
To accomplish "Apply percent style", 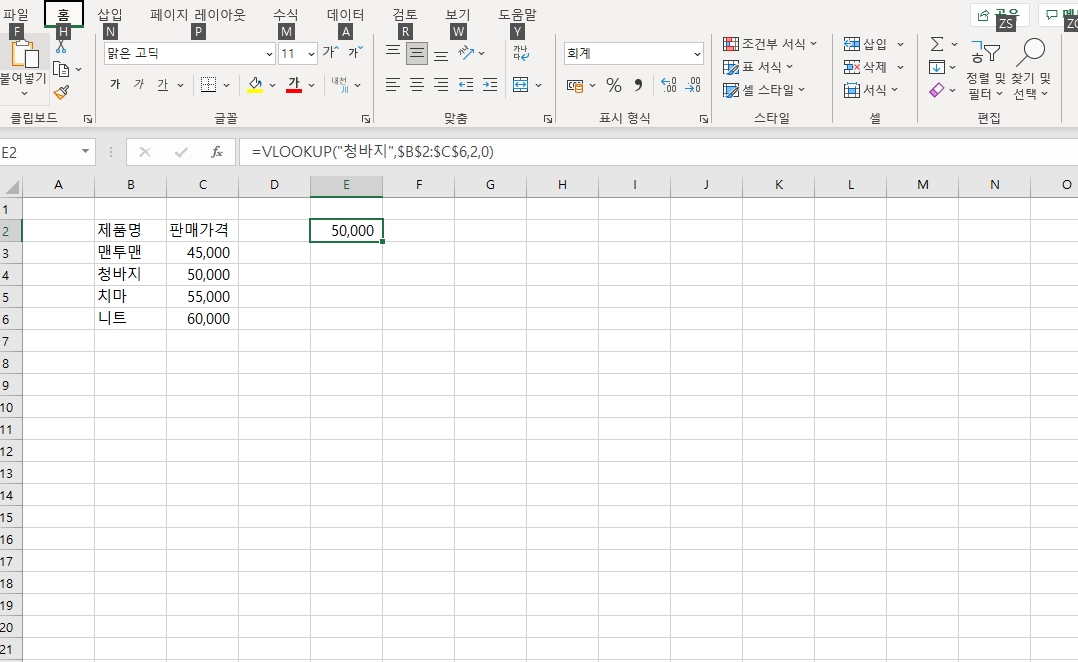I will click(x=614, y=85).
